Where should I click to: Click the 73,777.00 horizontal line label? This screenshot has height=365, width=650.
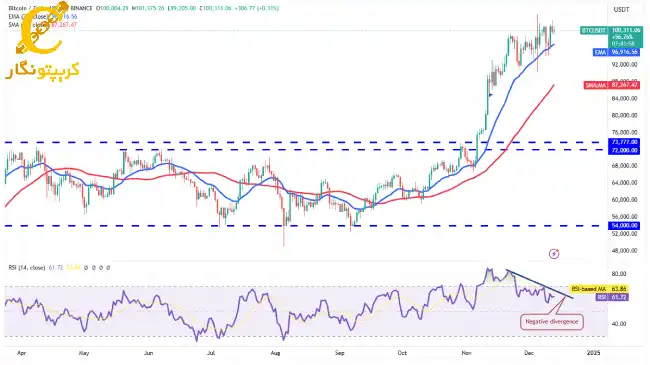click(x=624, y=142)
